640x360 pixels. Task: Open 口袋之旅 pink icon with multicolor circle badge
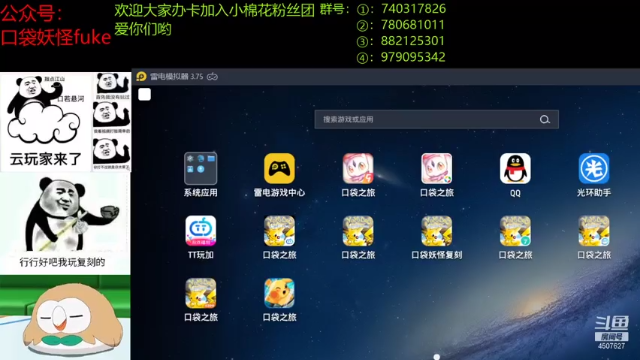(437, 169)
